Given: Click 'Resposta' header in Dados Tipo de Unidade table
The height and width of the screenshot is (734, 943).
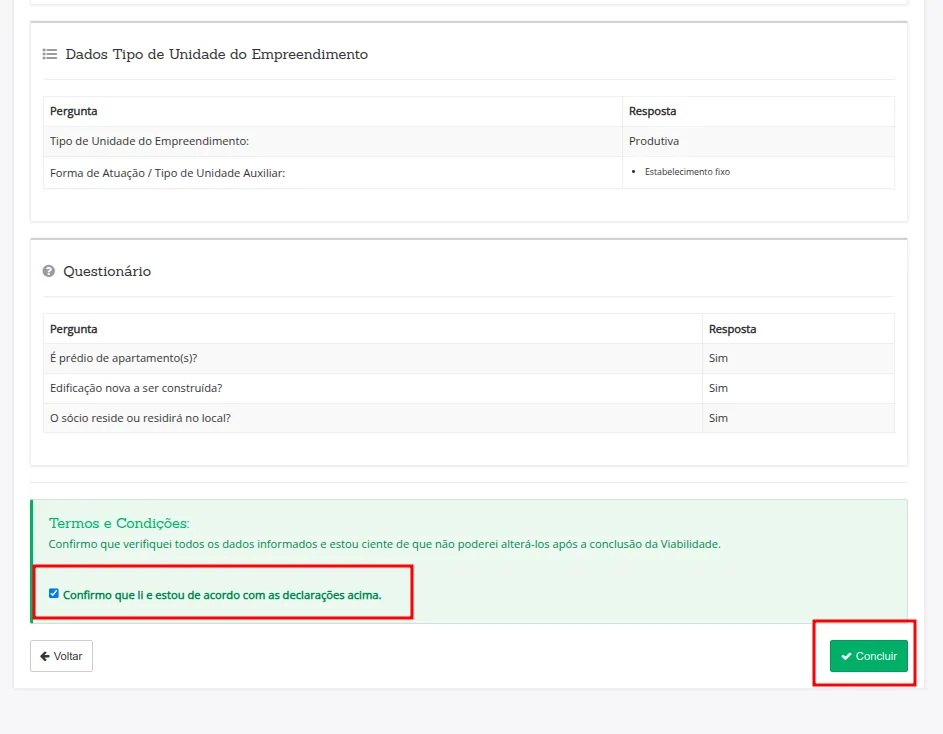Looking at the screenshot, I should 653,111.
